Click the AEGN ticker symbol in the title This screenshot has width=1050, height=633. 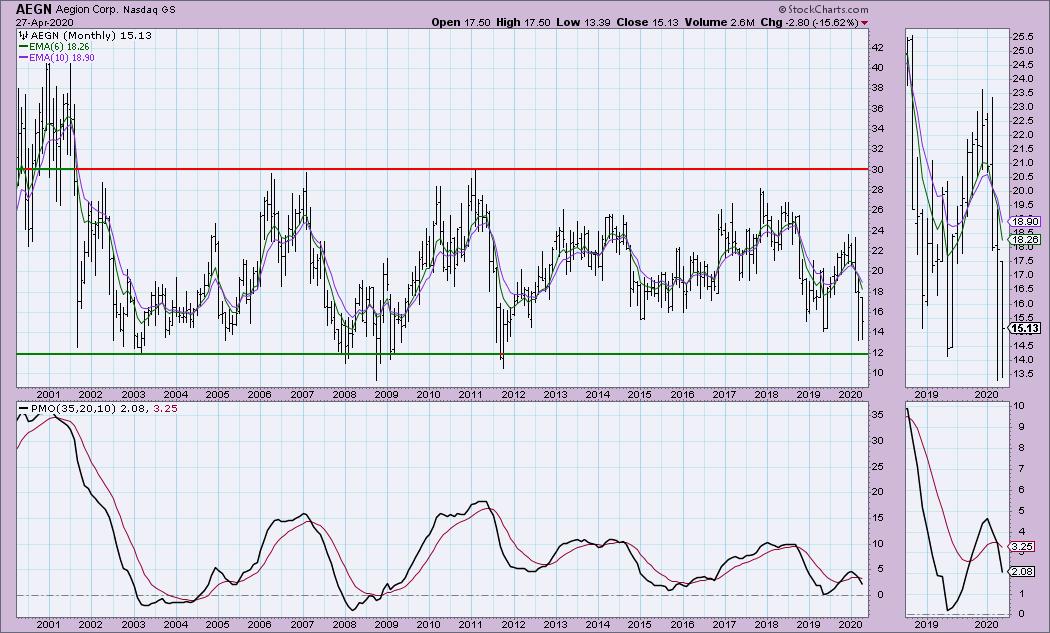point(31,9)
